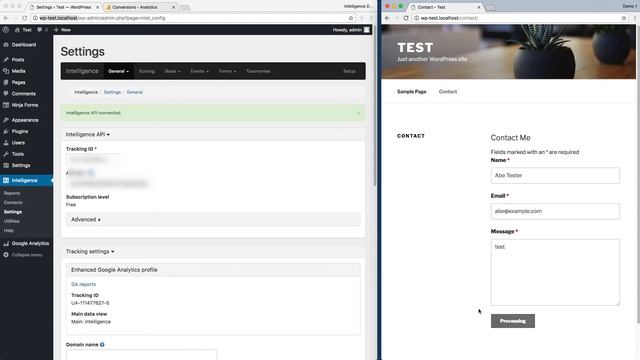640x360 pixels.
Task: Open Ninja Forms sidebar item
Action: pyautogui.click(x=24, y=105)
